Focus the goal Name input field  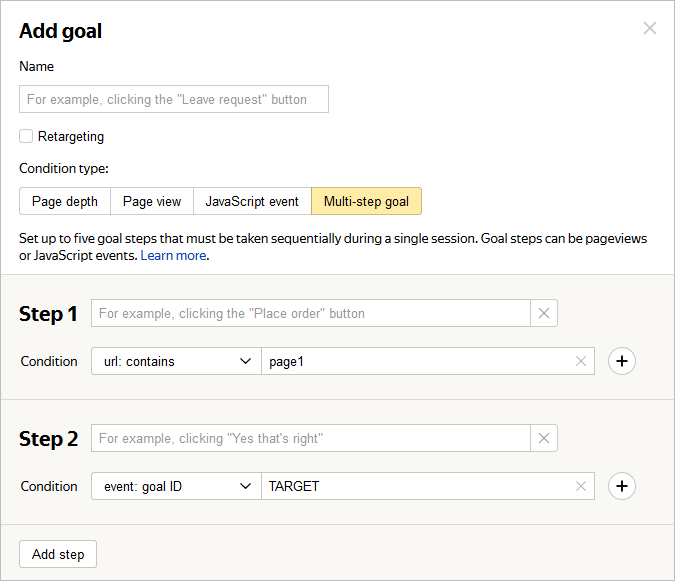173,99
